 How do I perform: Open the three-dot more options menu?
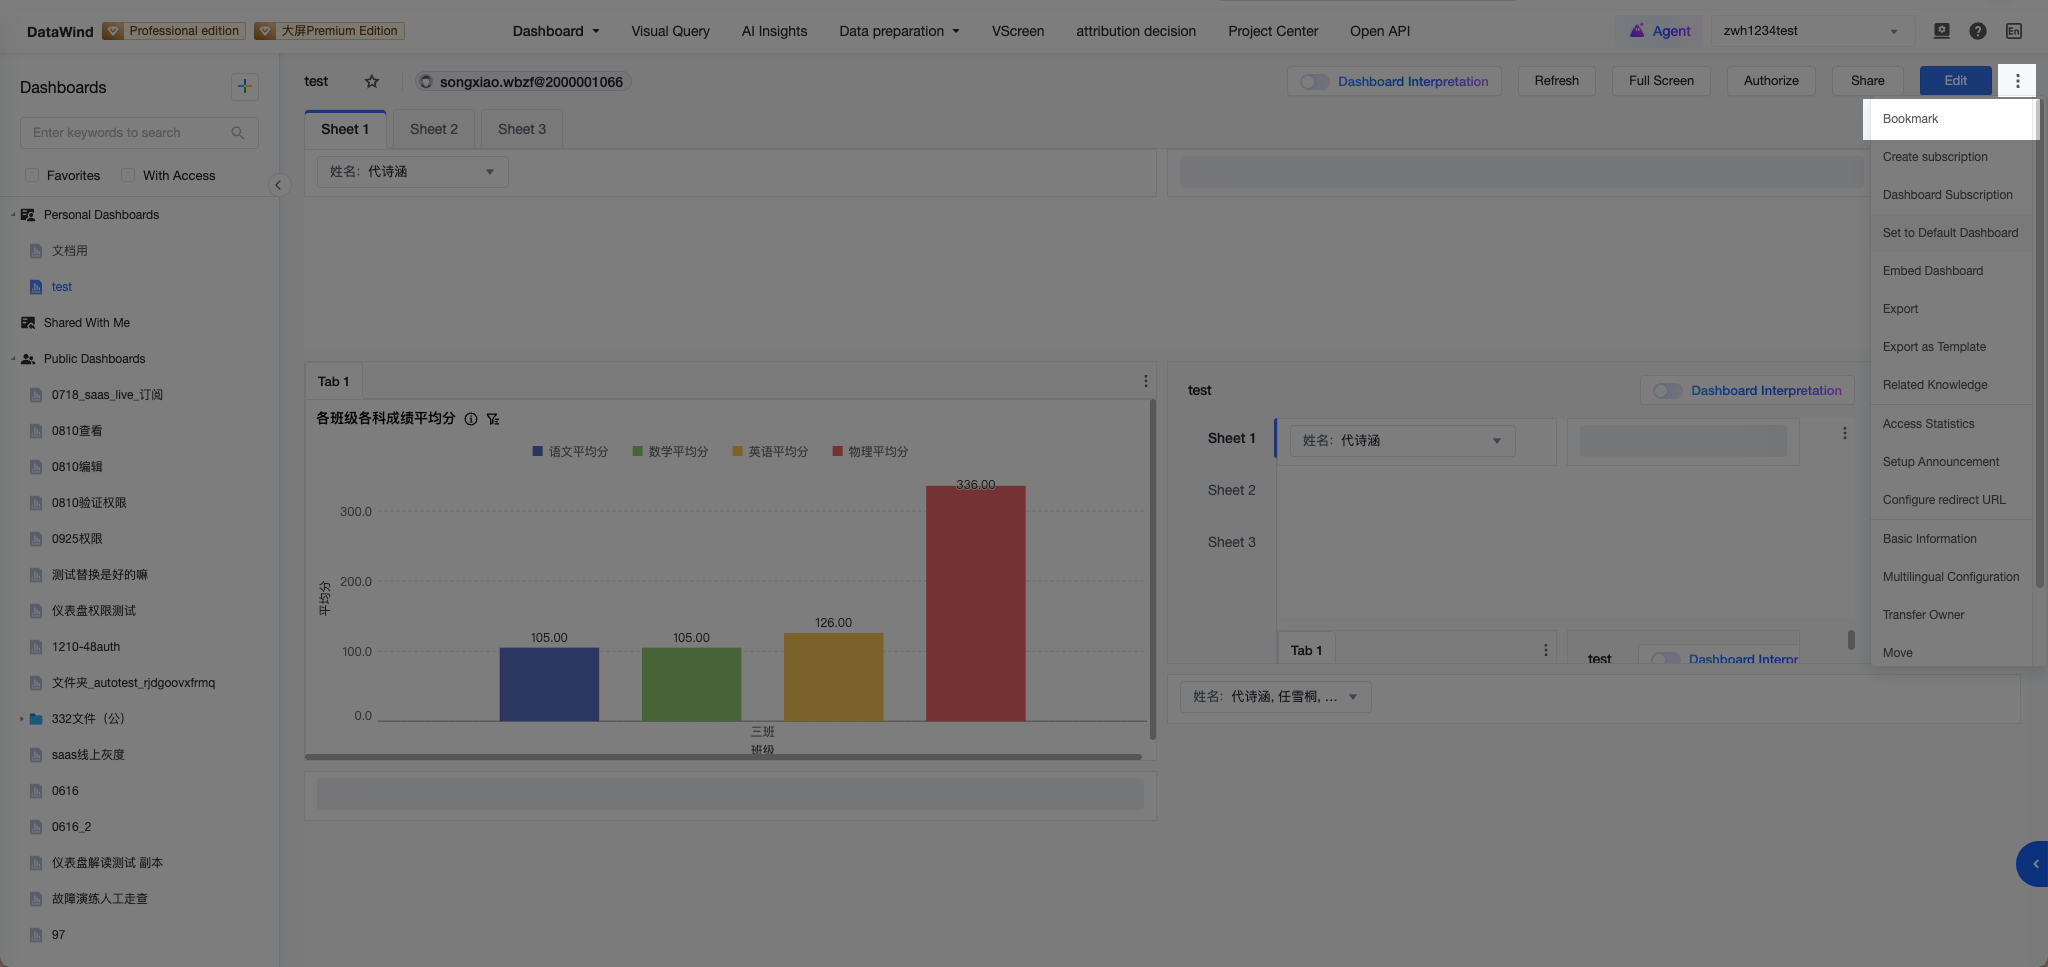(x=2017, y=81)
